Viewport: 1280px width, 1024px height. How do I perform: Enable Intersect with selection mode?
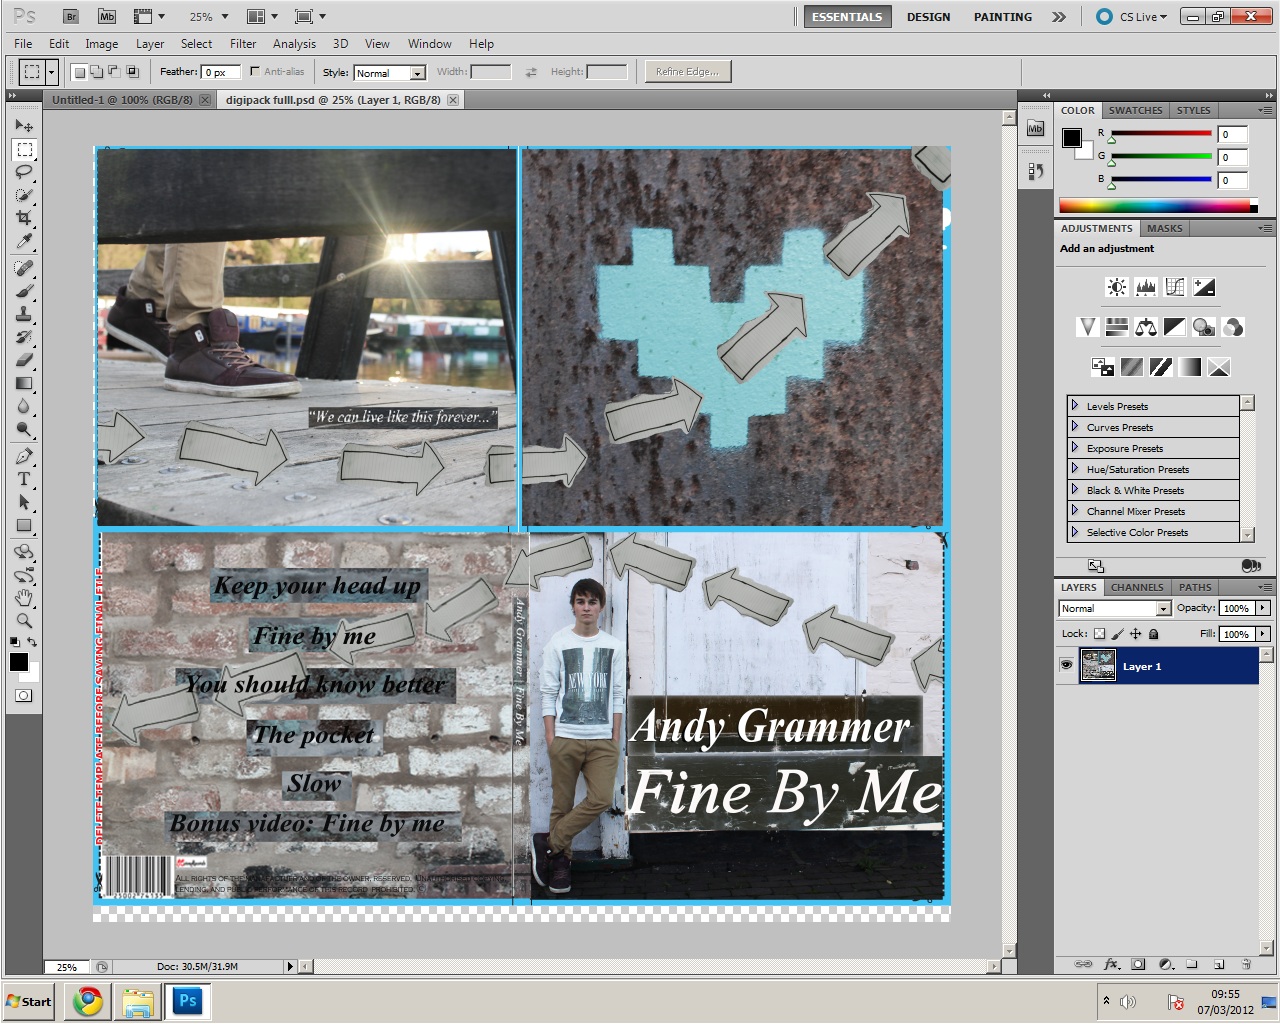tap(132, 72)
